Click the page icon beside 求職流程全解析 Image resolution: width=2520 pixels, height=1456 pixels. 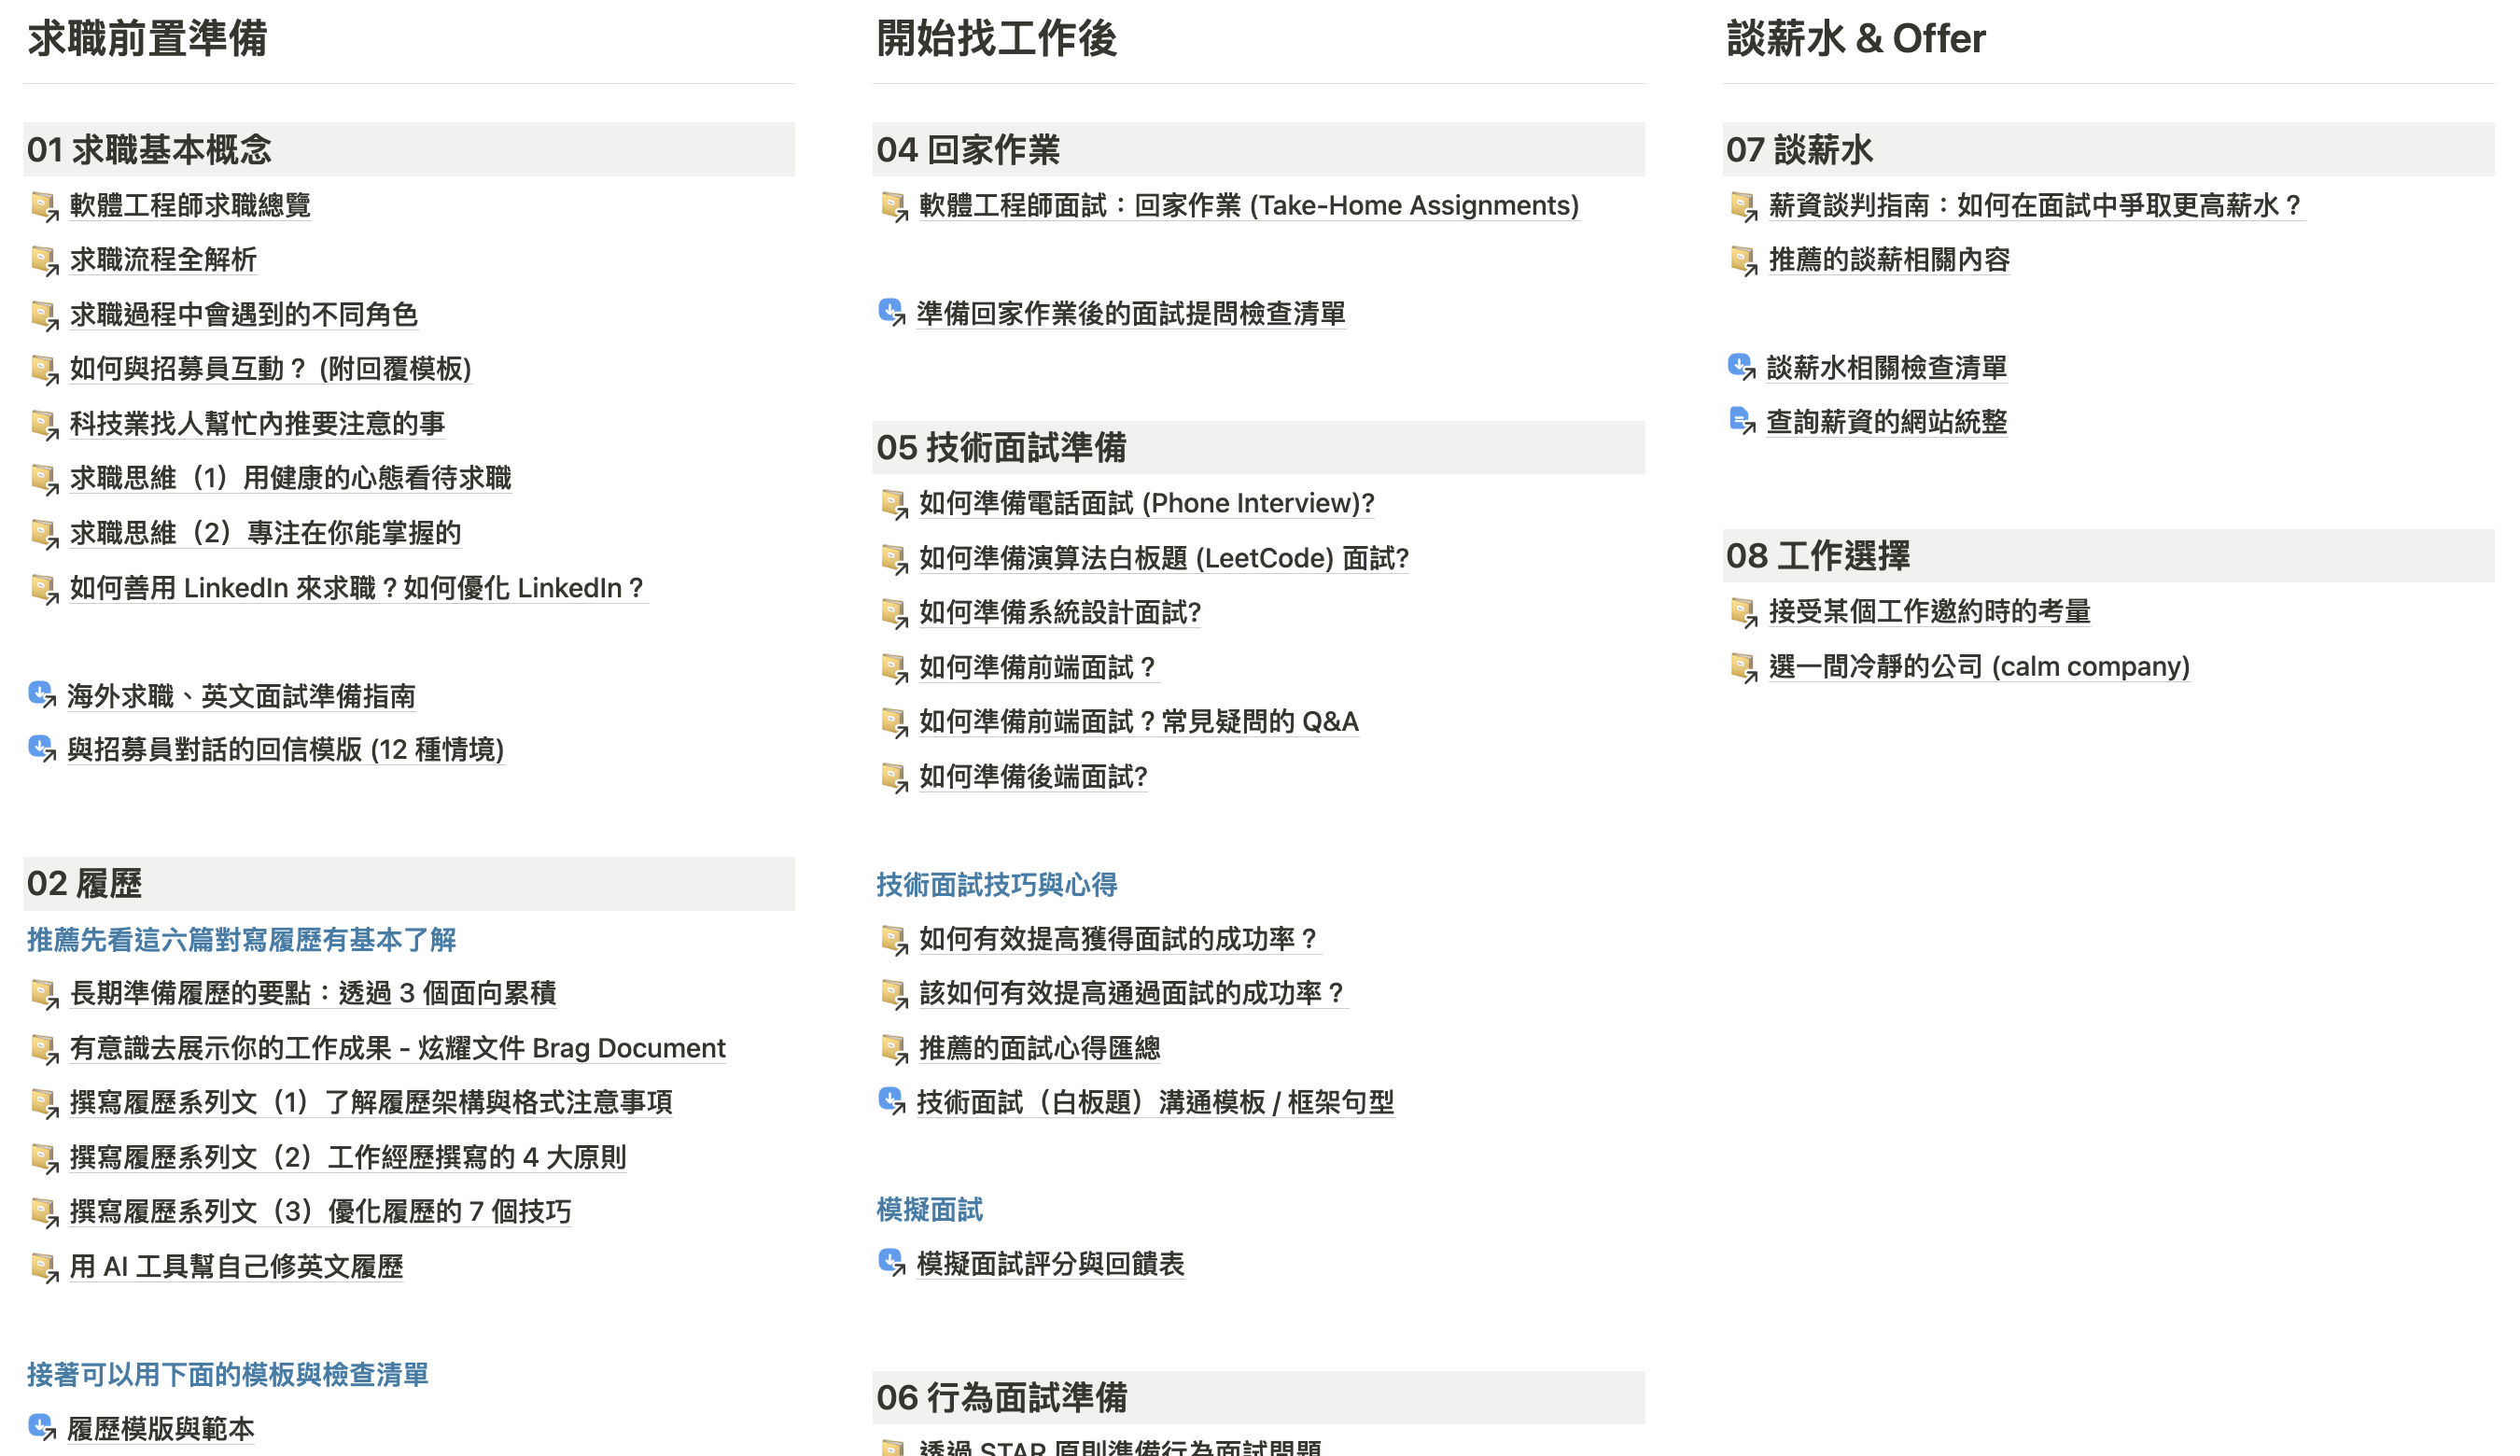(x=44, y=260)
